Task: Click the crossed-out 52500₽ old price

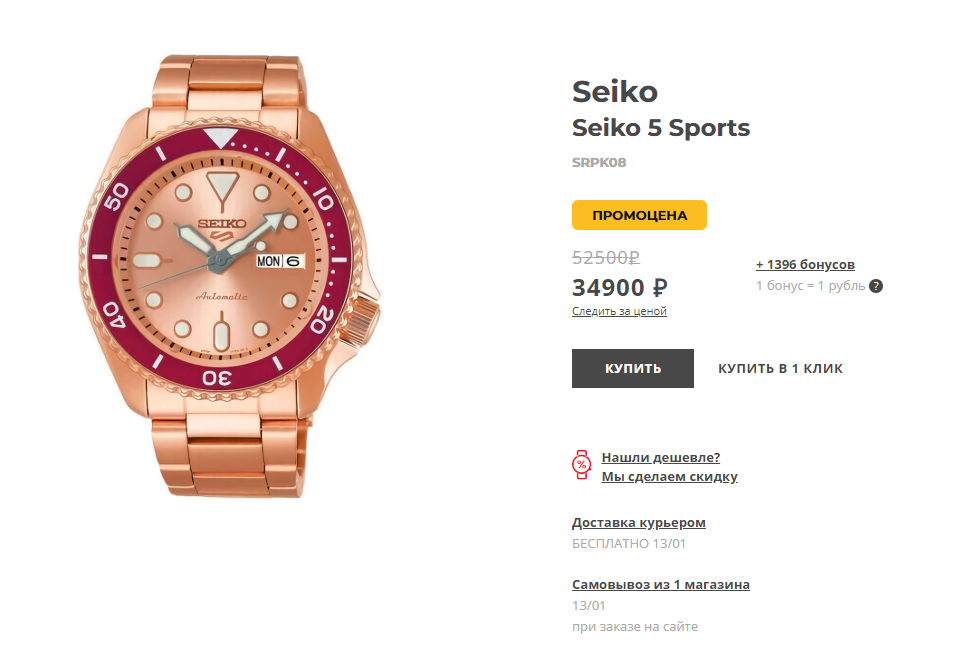Action: pos(606,257)
